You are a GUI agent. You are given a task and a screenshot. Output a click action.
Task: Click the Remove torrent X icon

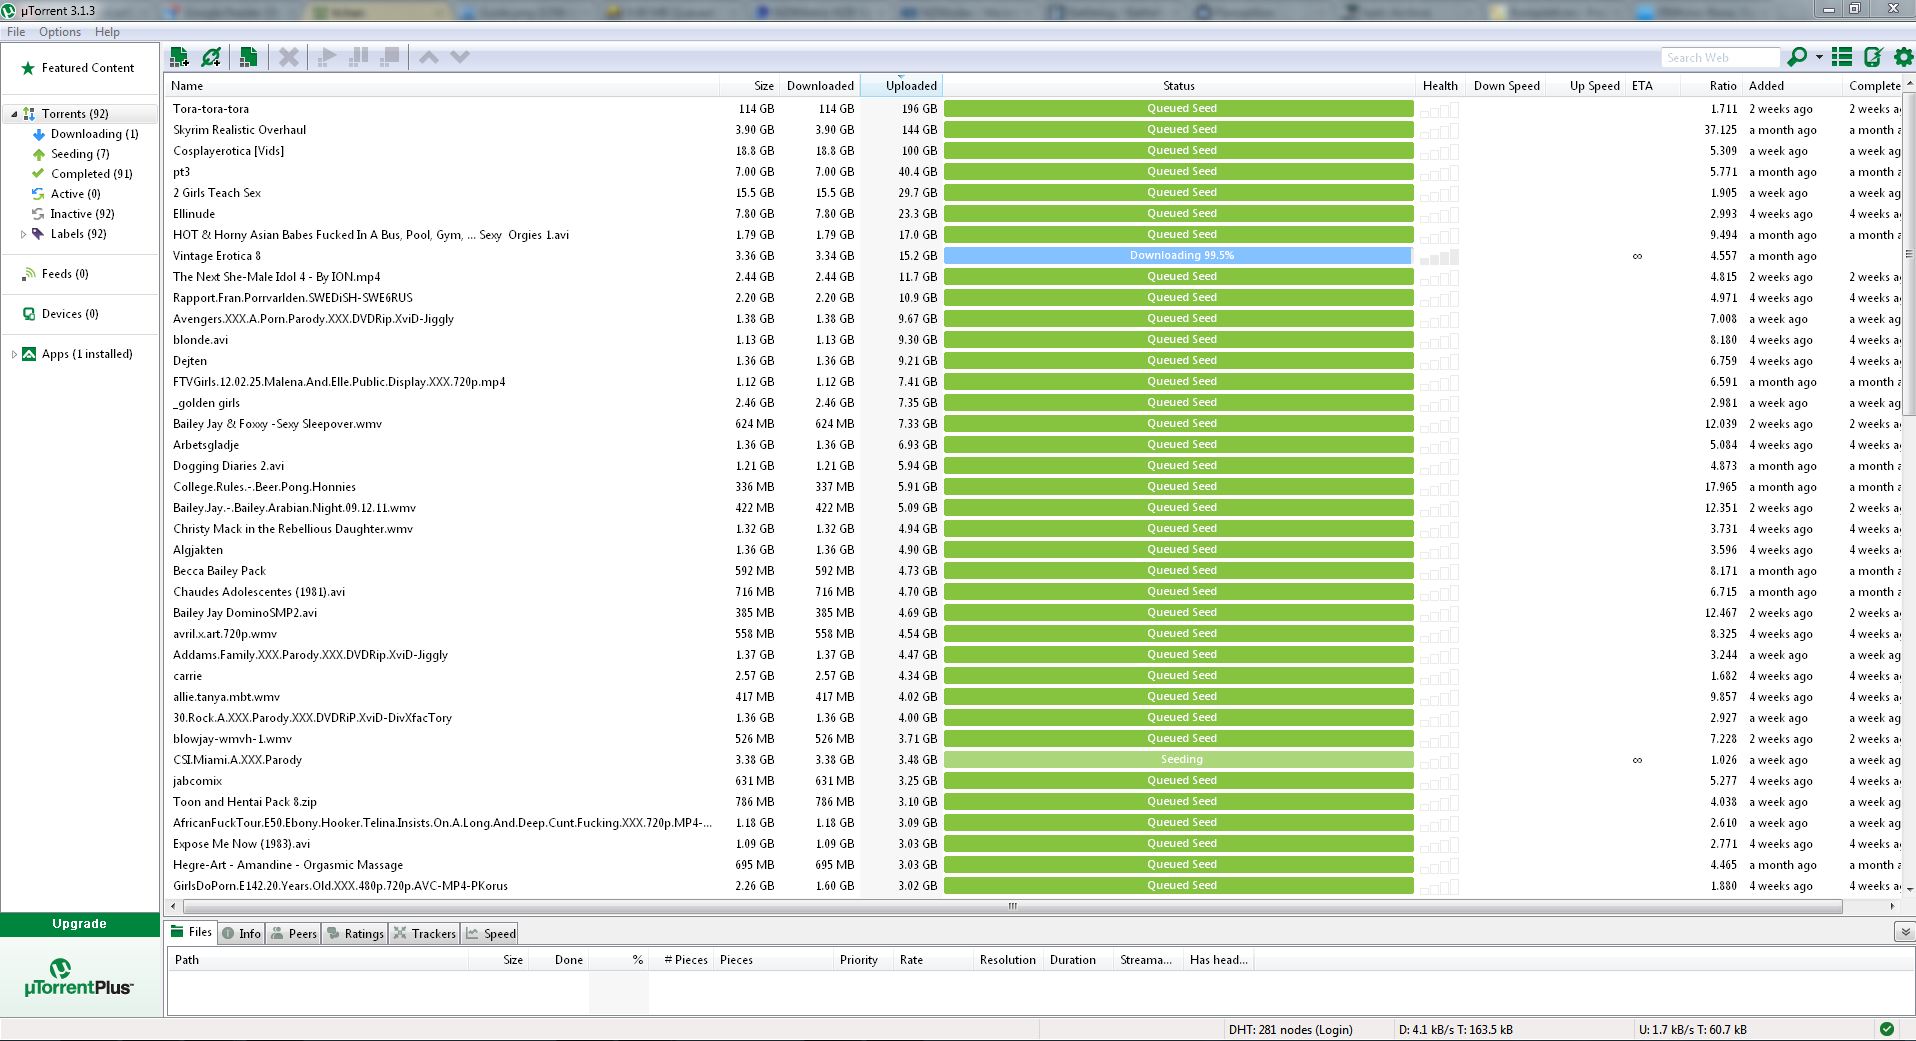pyautogui.click(x=289, y=57)
